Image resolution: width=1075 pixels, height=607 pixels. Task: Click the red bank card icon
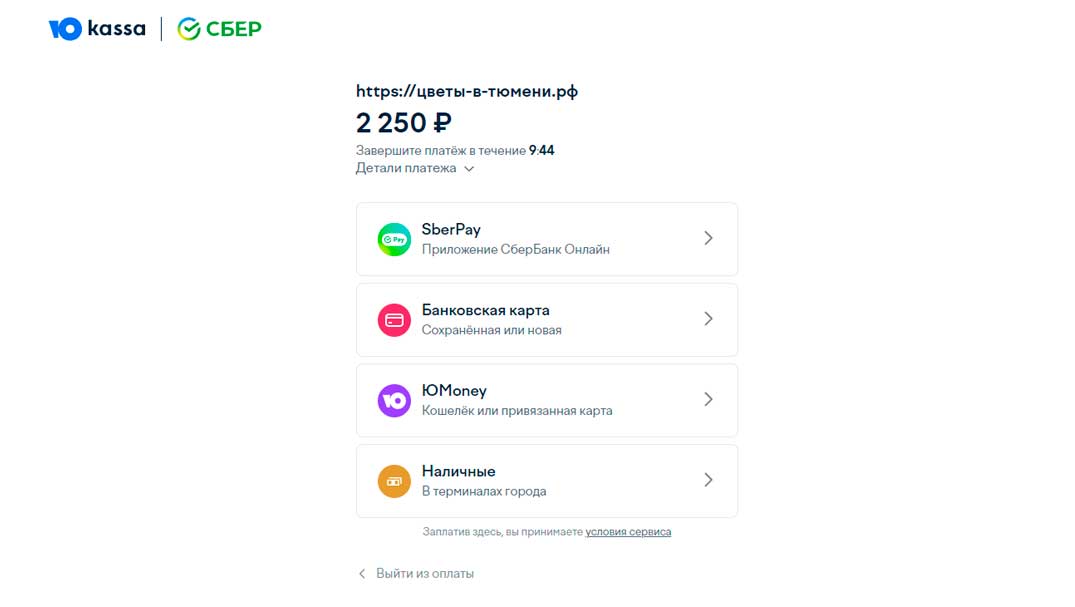tap(394, 320)
